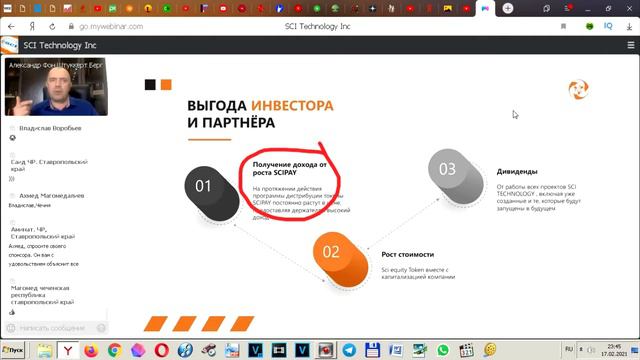Bookmark this page with the bookmark icon
640x360 pixels.
tap(563, 27)
